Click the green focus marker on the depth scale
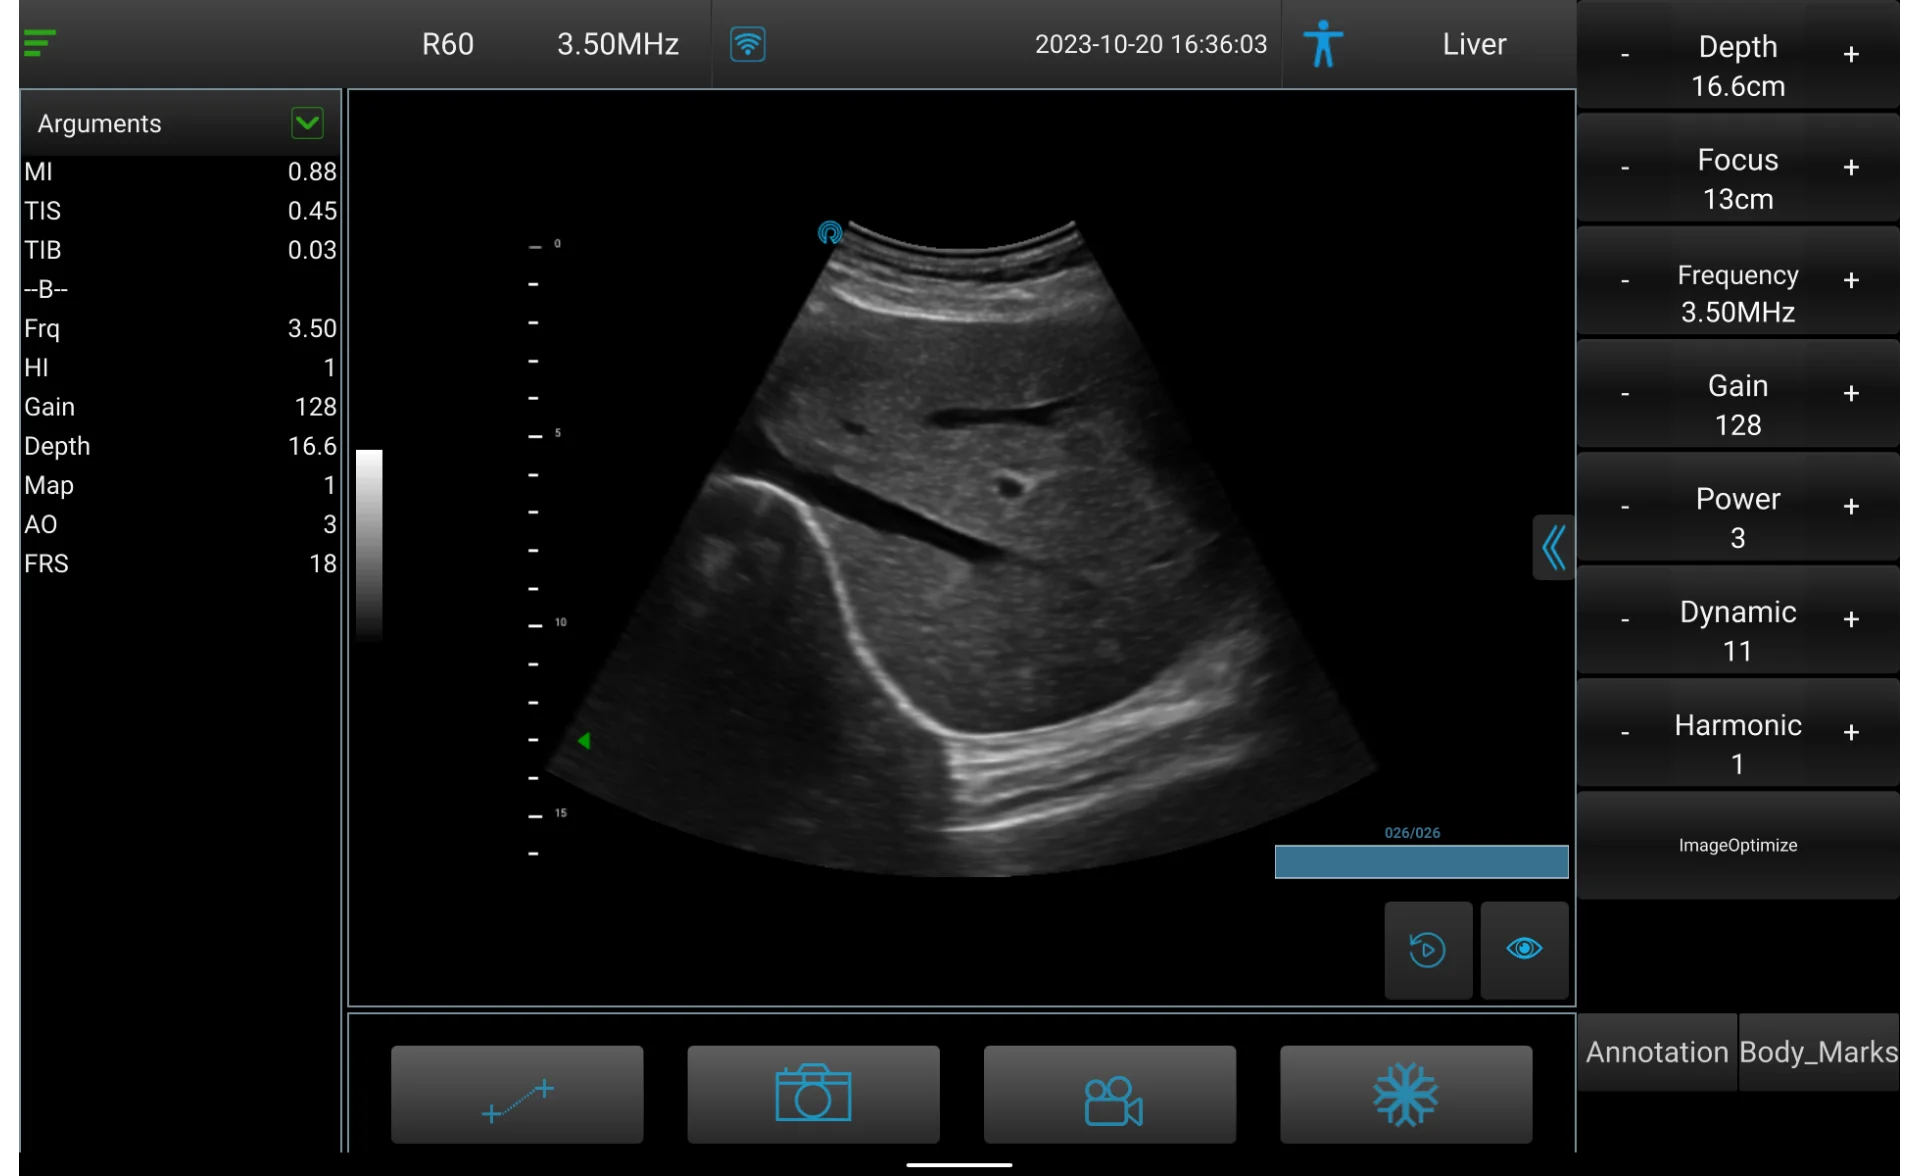Viewport: 1920px width, 1176px height. point(584,741)
